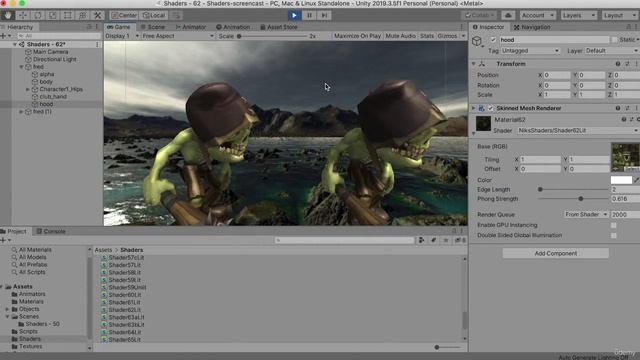Click the Base (RGB) texture thumbnail

click(x=625, y=157)
